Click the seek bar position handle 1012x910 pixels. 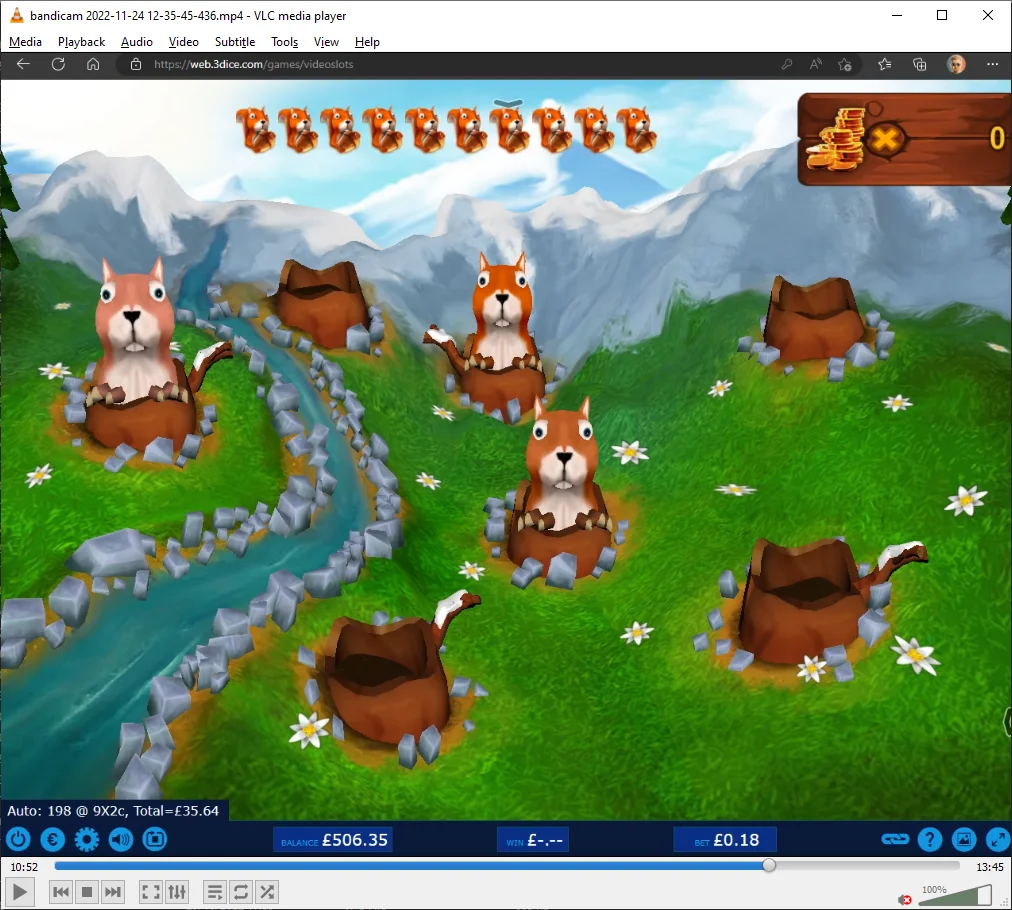pos(769,866)
